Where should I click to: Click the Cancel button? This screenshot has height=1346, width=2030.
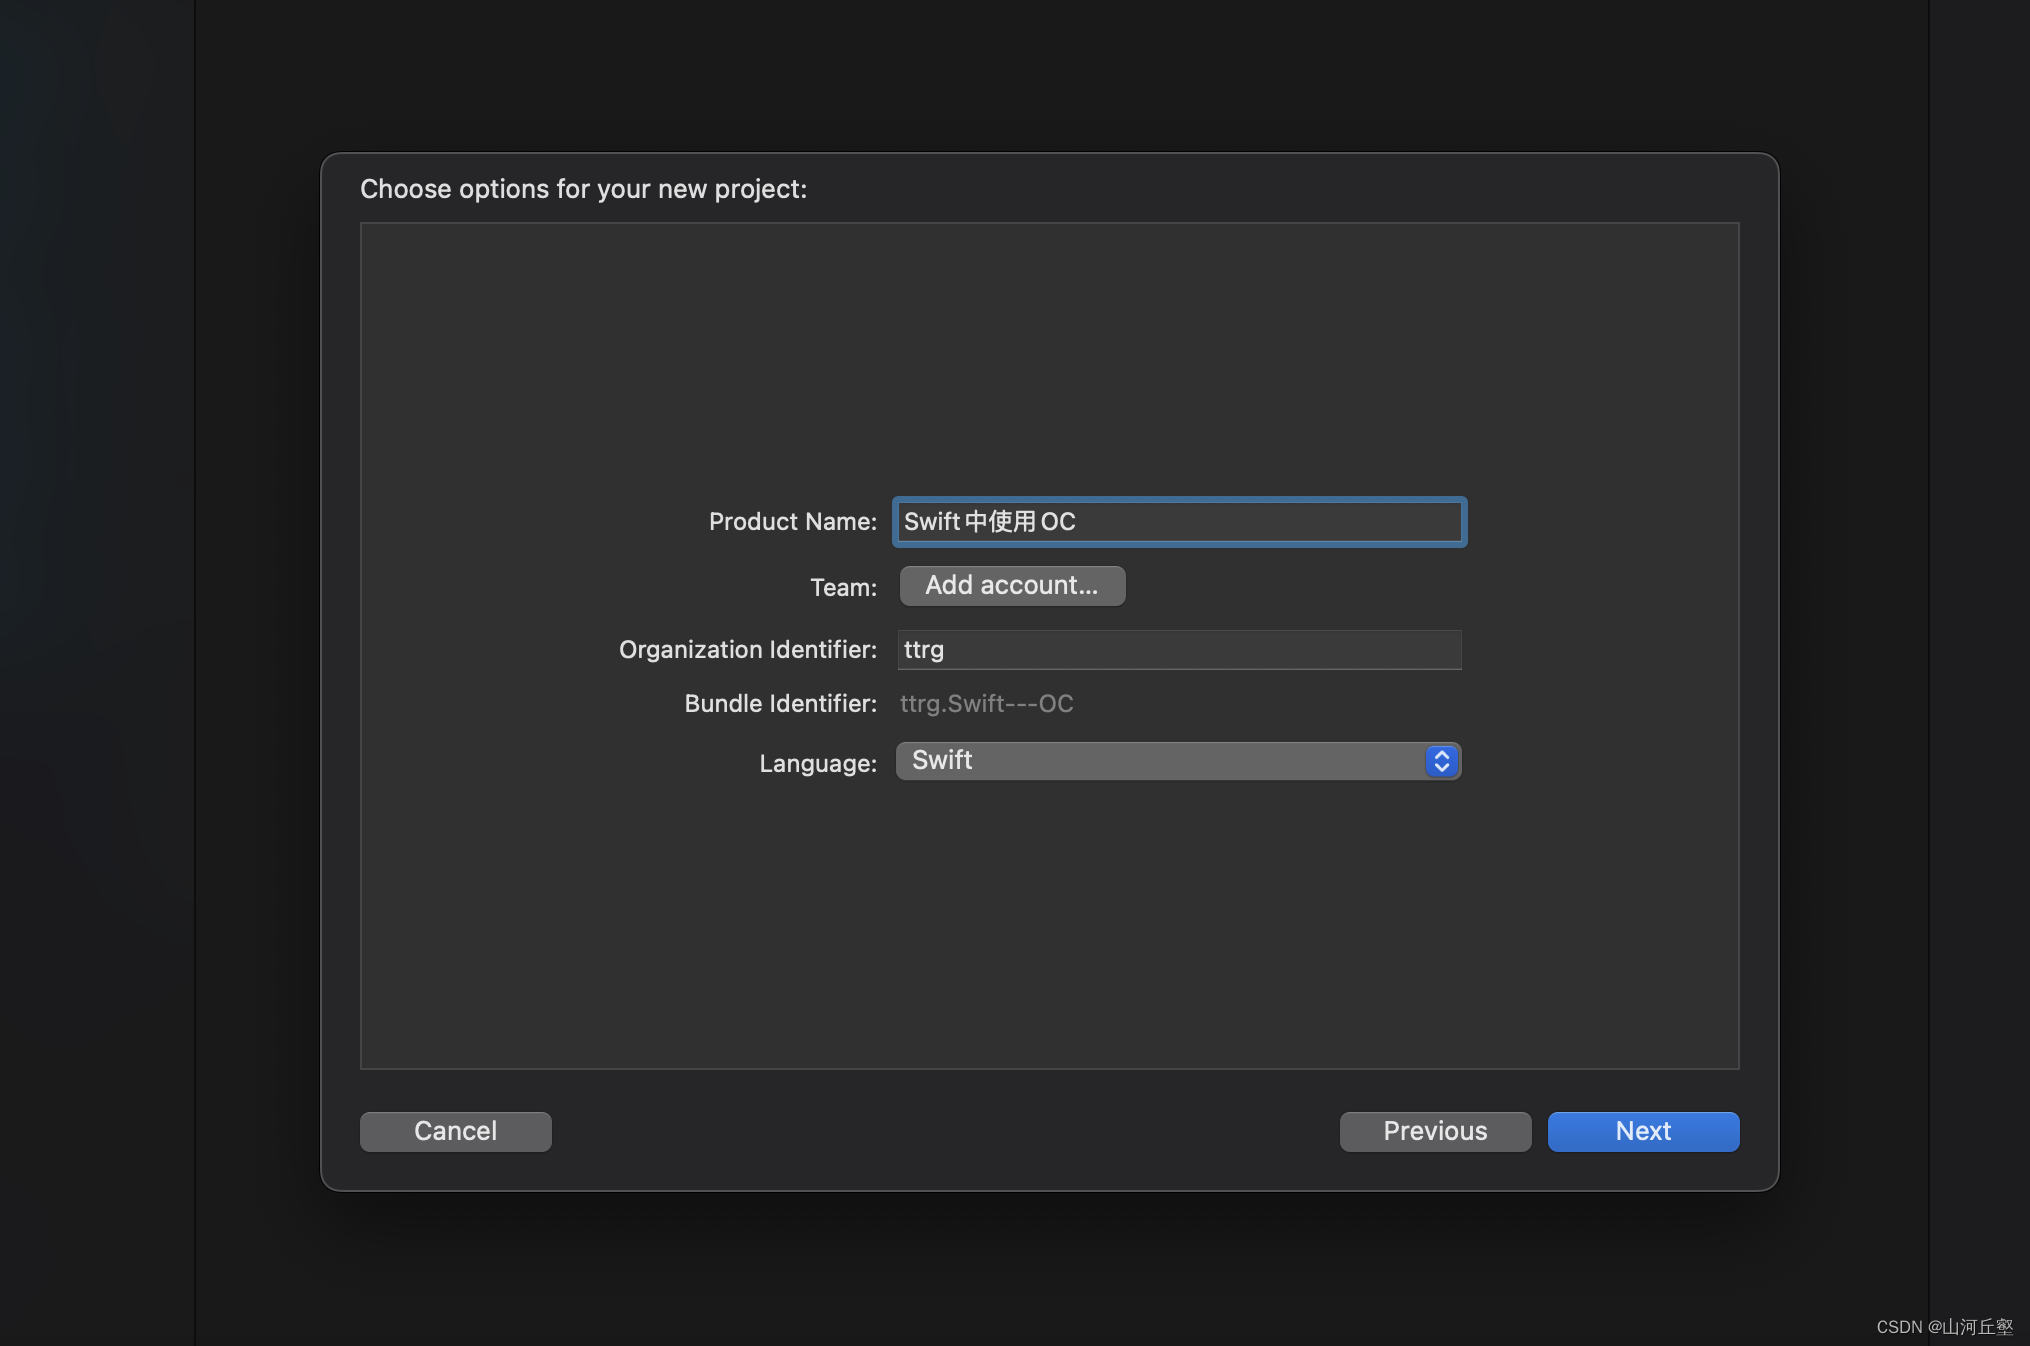pos(455,1131)
